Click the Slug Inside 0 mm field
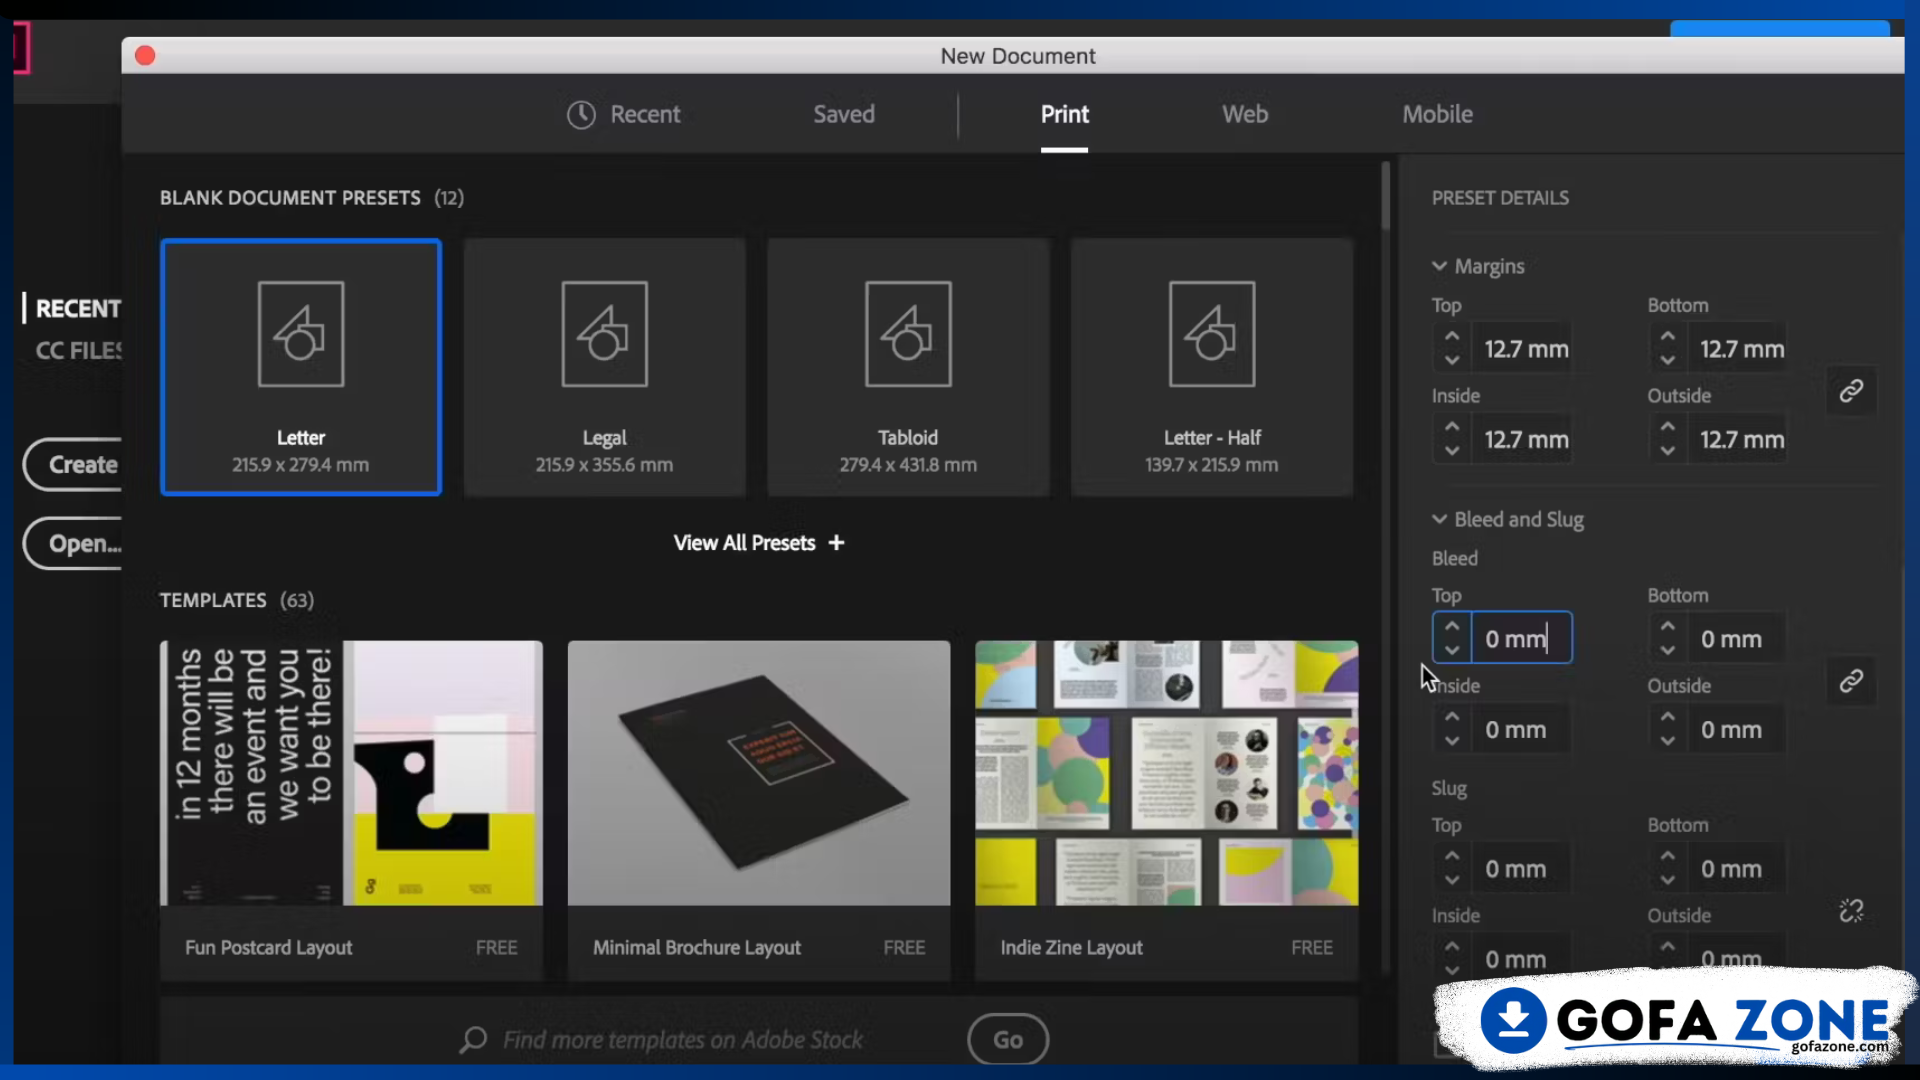 (1521, 958)
